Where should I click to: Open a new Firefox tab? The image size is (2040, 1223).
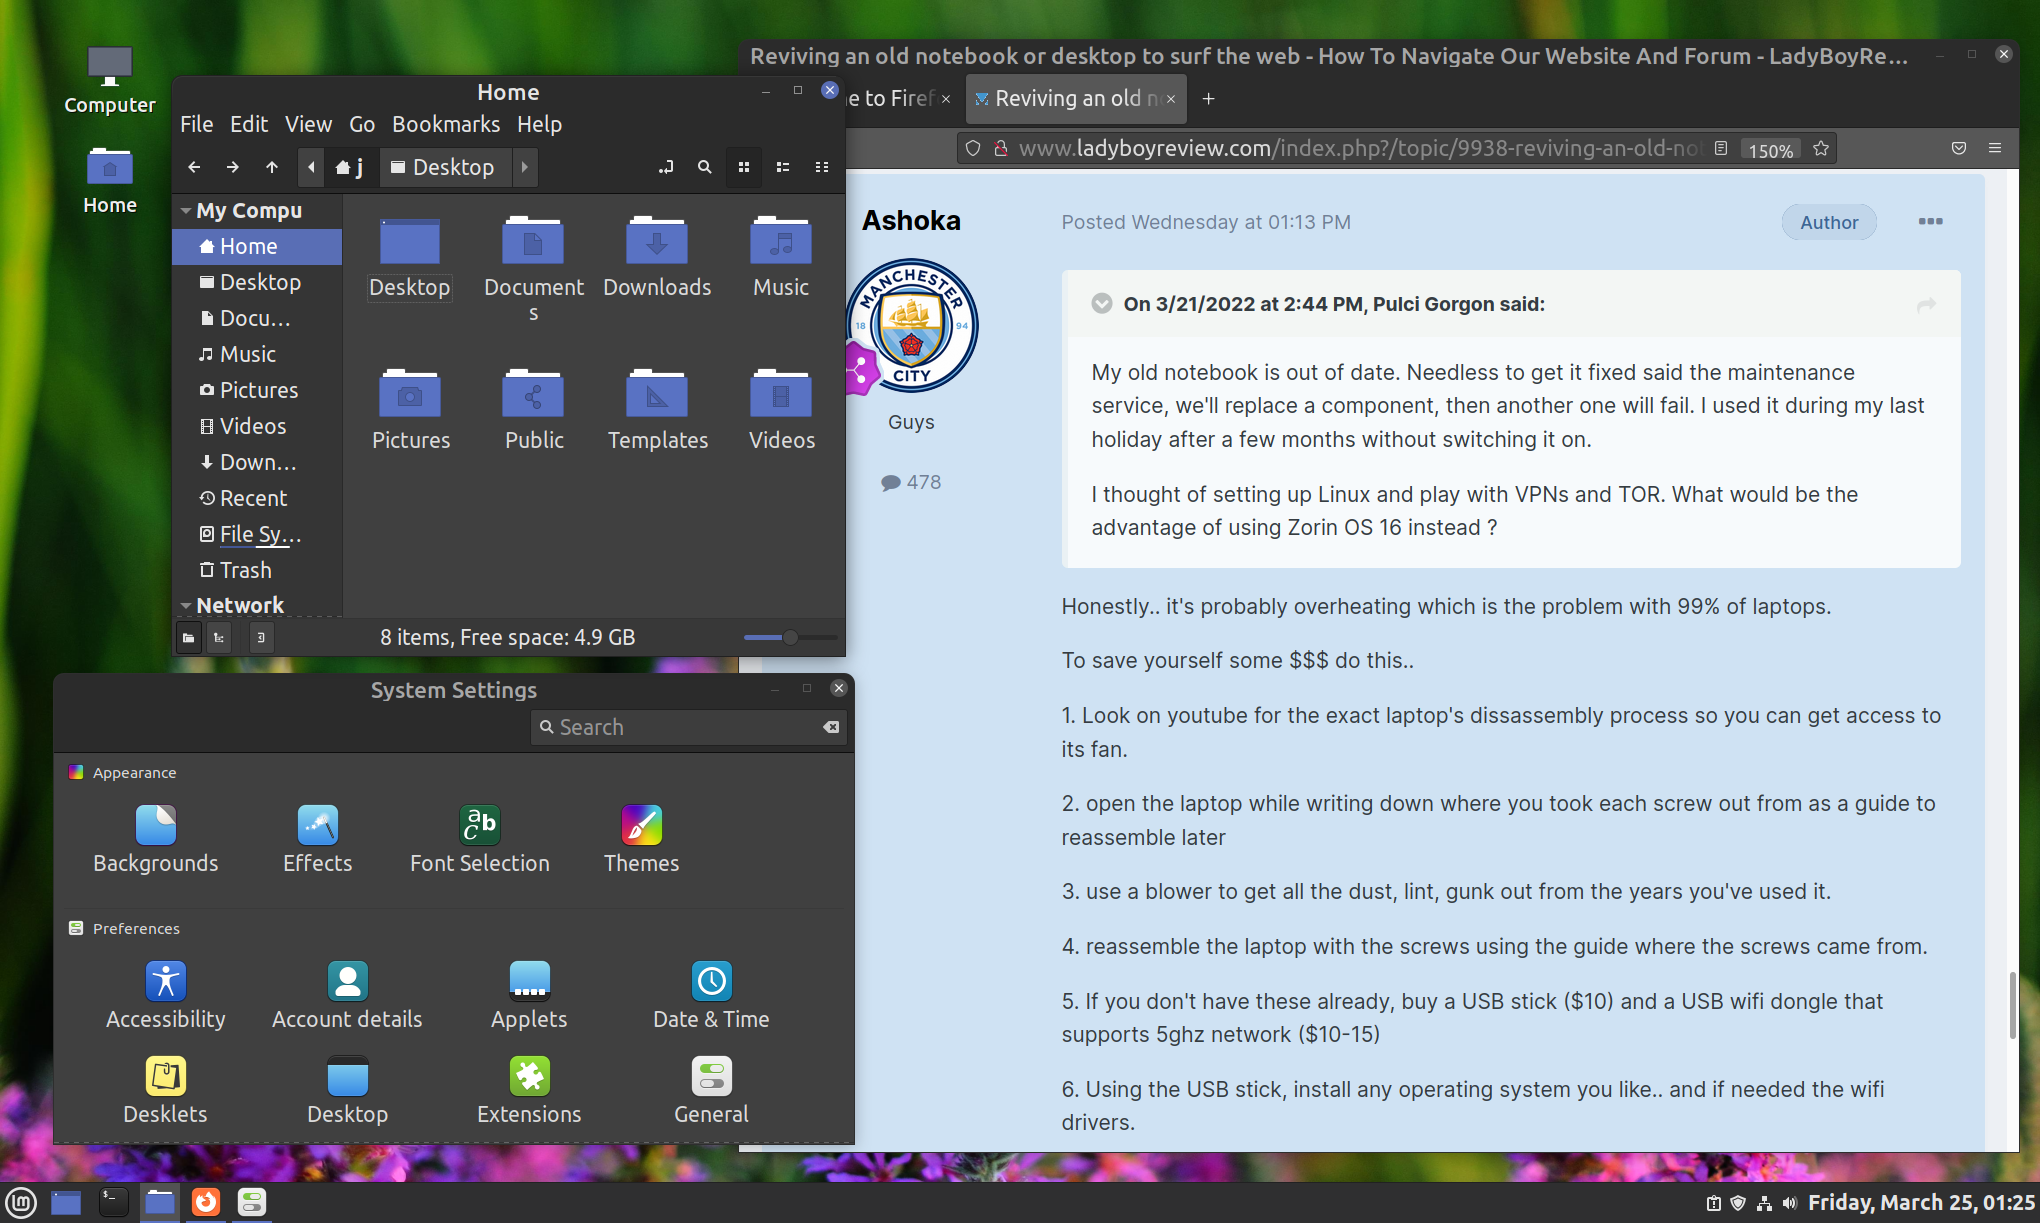[x=1208, y=98]
